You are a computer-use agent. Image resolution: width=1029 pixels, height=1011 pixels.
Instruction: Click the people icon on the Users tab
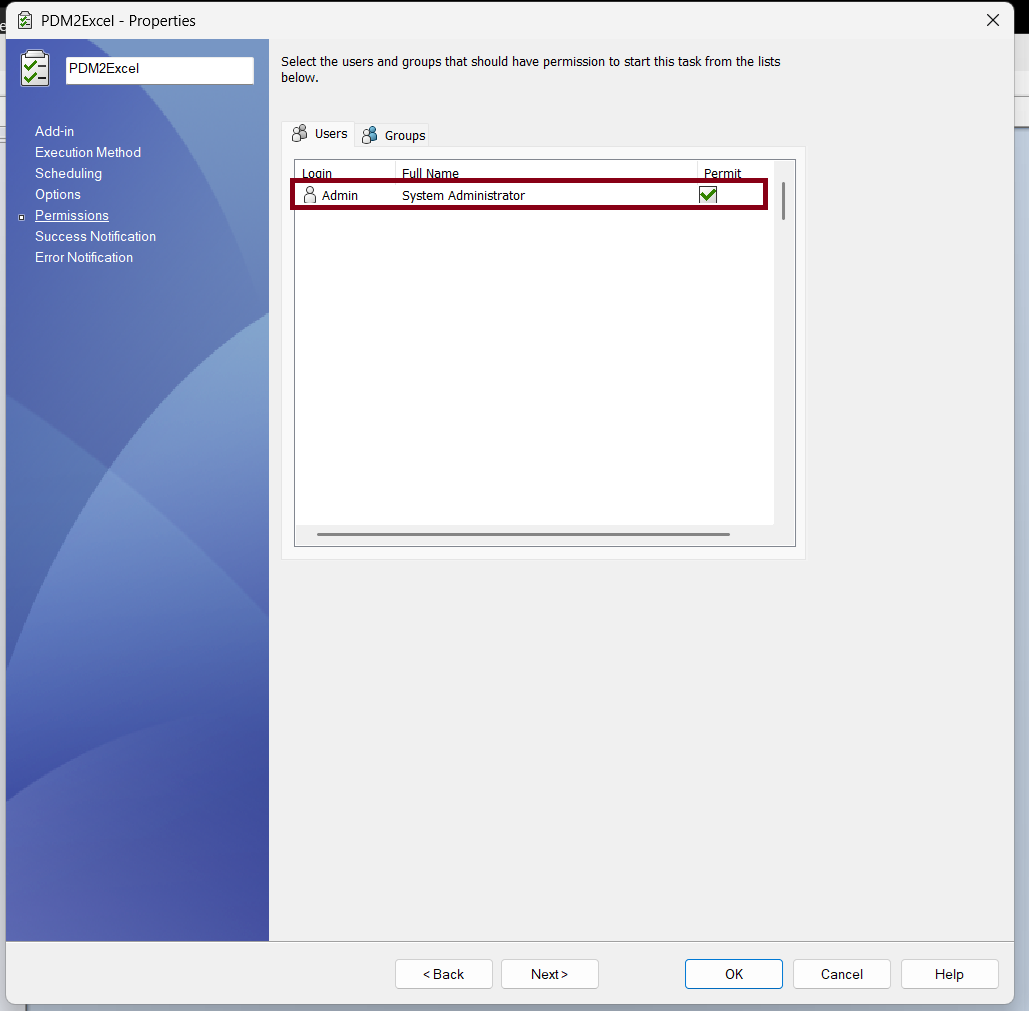(299, 133)
